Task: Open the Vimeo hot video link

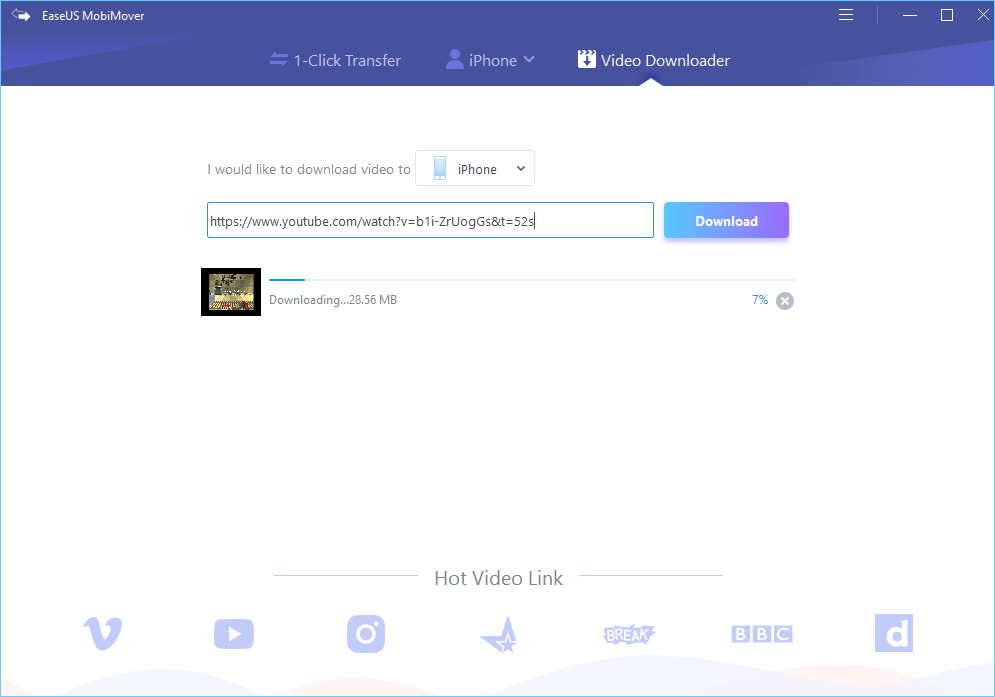Action: coord(101,633)
